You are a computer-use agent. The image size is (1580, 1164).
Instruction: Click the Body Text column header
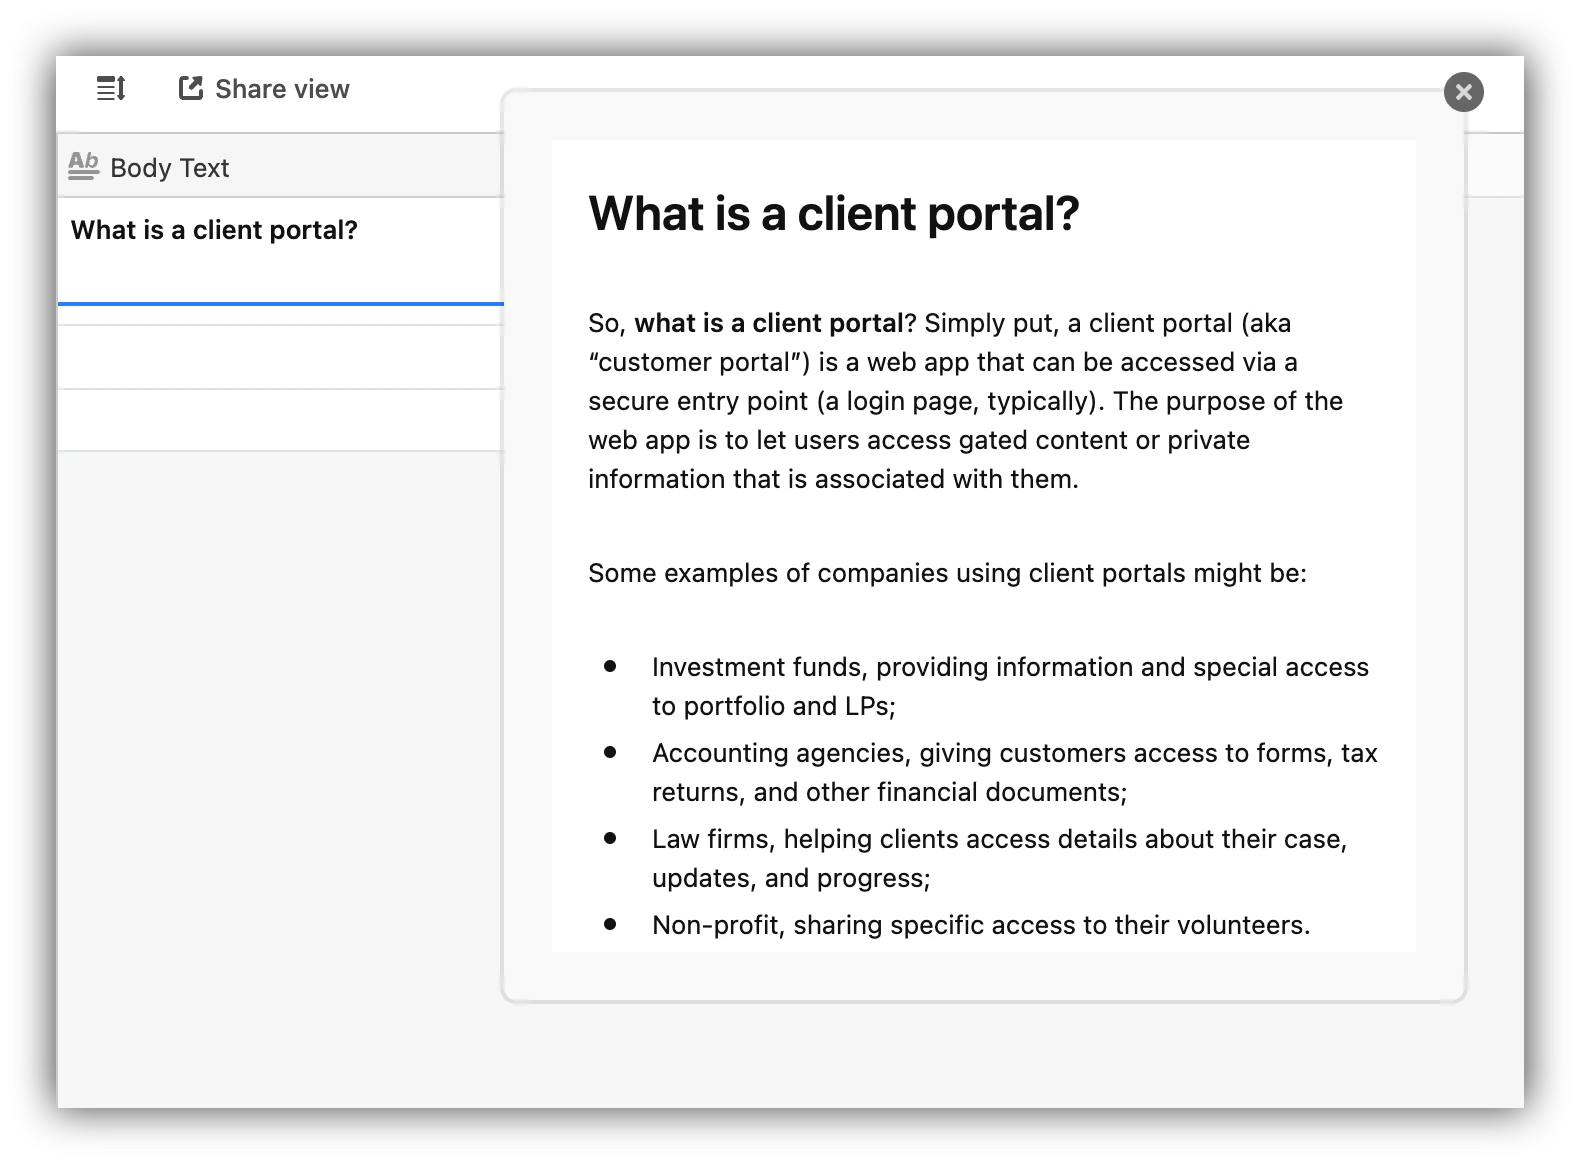click(x=280, y=167)
